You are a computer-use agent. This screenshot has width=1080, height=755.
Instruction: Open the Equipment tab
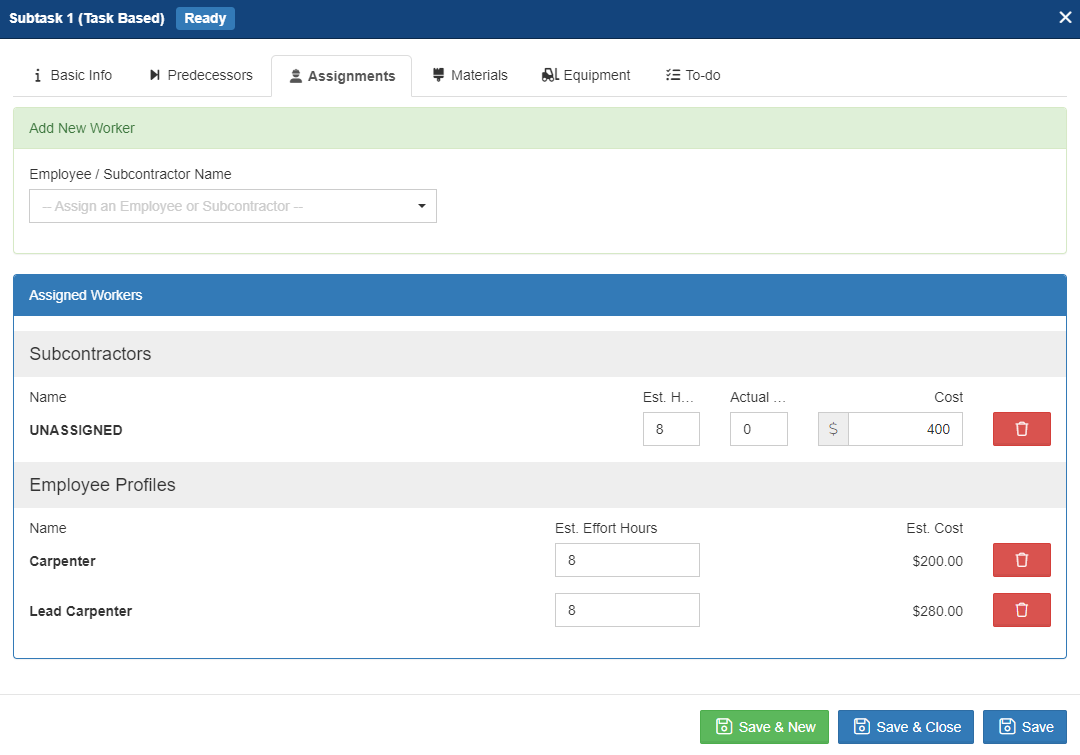point(586,75)
